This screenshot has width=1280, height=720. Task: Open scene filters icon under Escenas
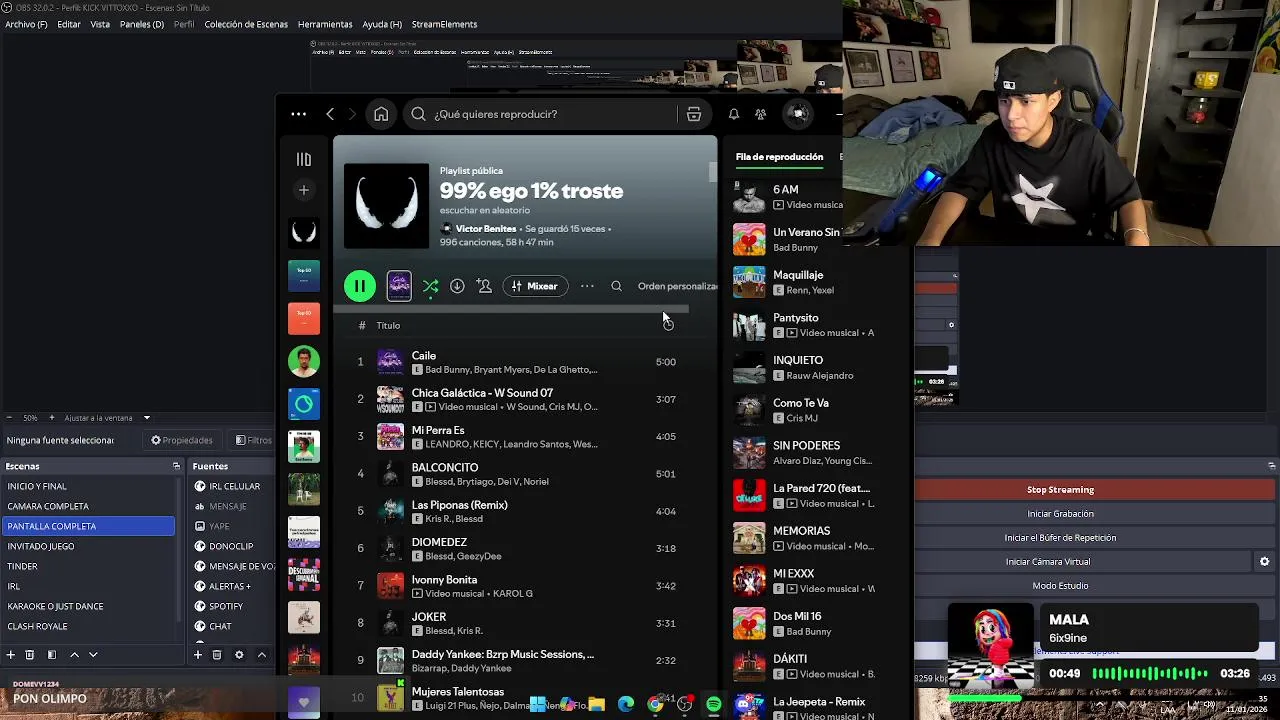[51, 655]
